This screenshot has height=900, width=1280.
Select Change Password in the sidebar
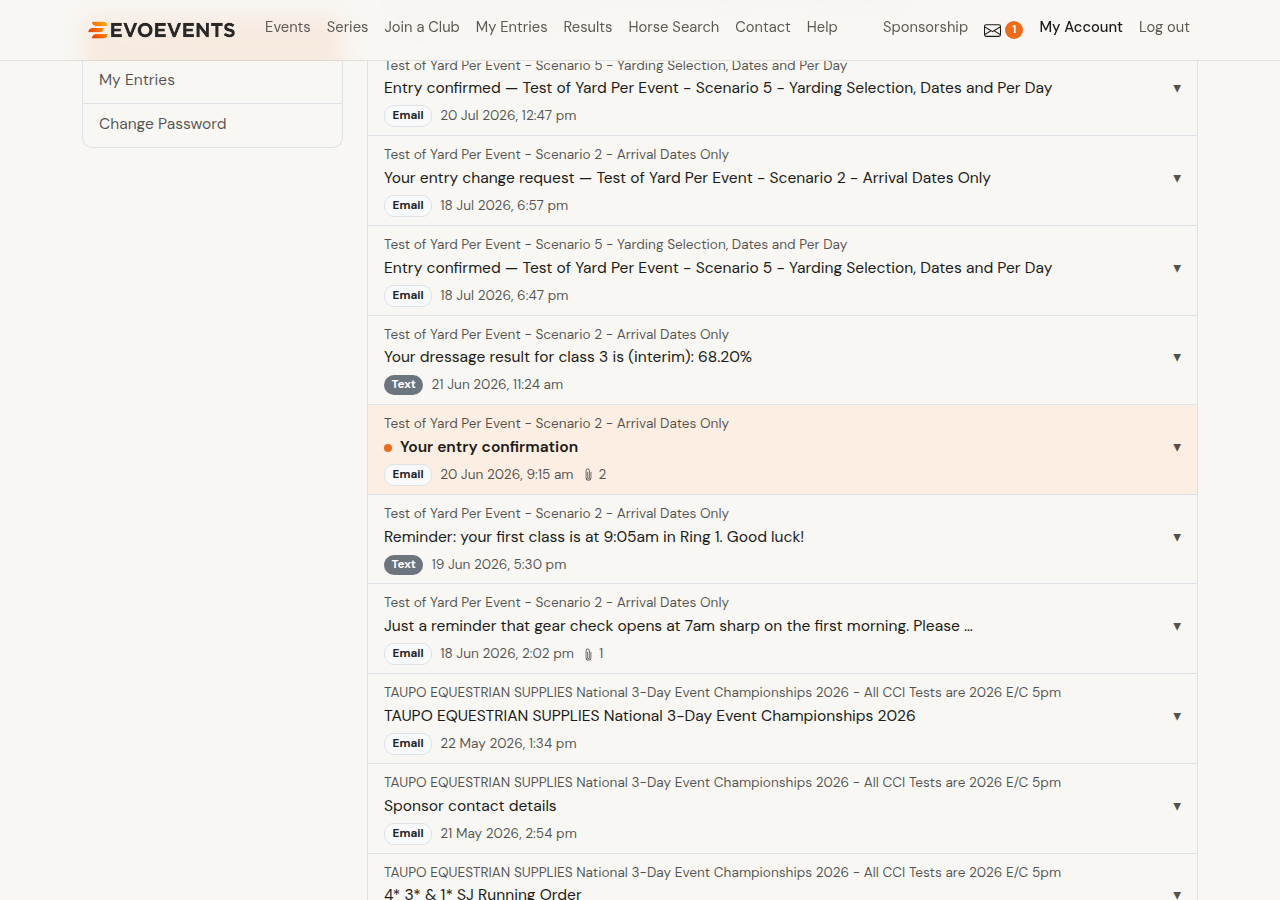212,124
